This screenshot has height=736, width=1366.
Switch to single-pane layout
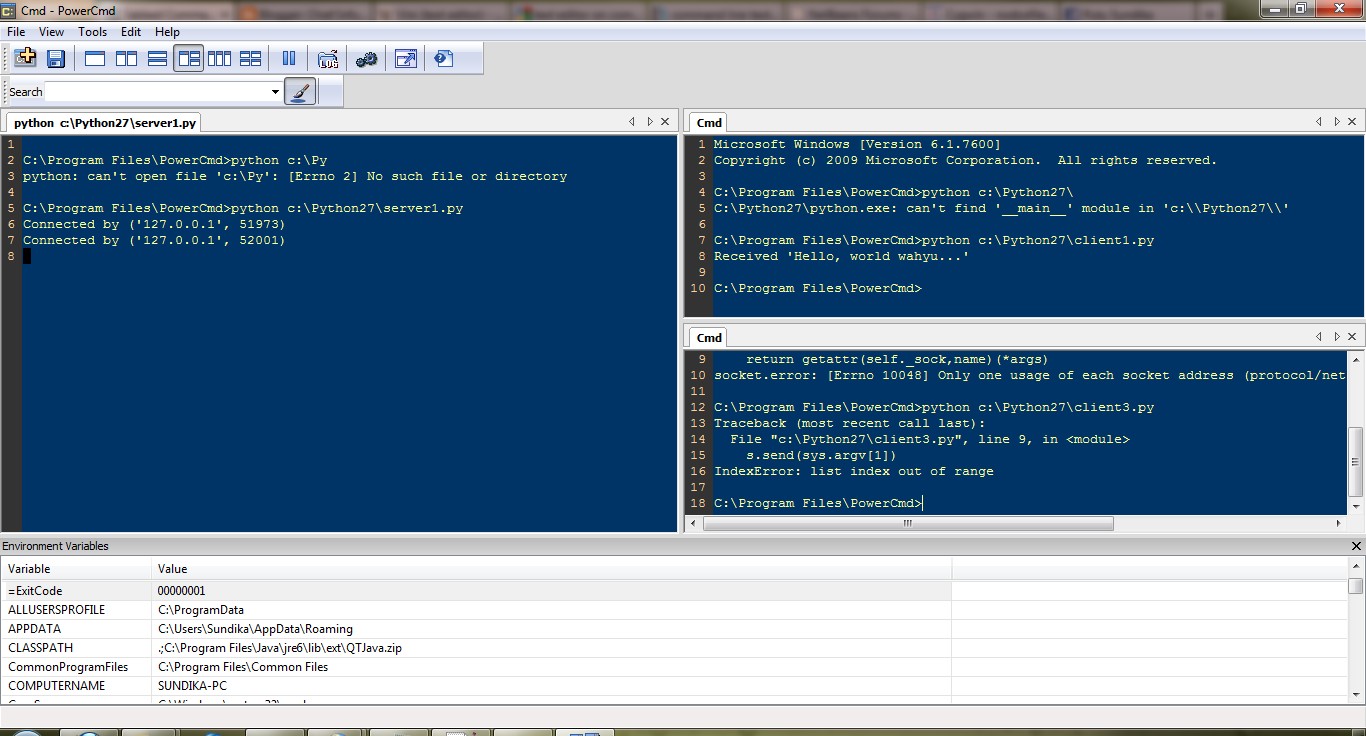tap(93, 58)
